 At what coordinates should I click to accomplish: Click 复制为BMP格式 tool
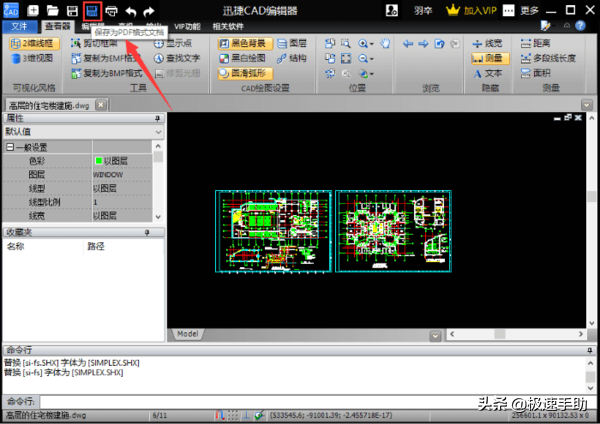click(107, 73)
